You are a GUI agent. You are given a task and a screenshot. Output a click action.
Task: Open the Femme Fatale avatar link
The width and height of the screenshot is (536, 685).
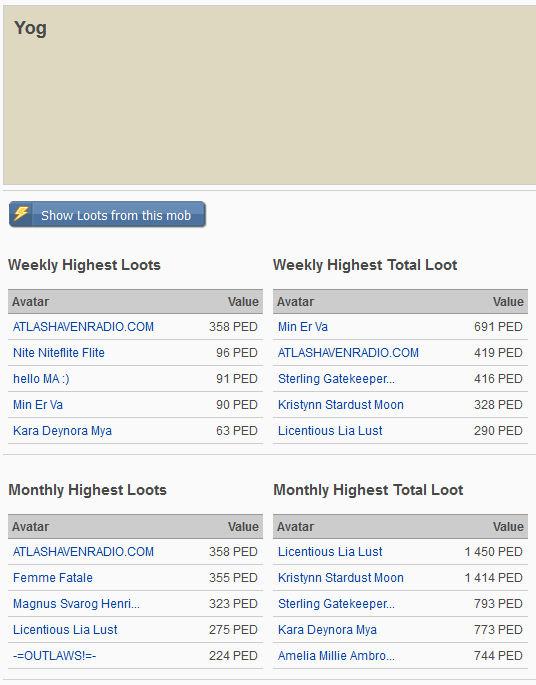pyautogui.click(x=53, y=578)
